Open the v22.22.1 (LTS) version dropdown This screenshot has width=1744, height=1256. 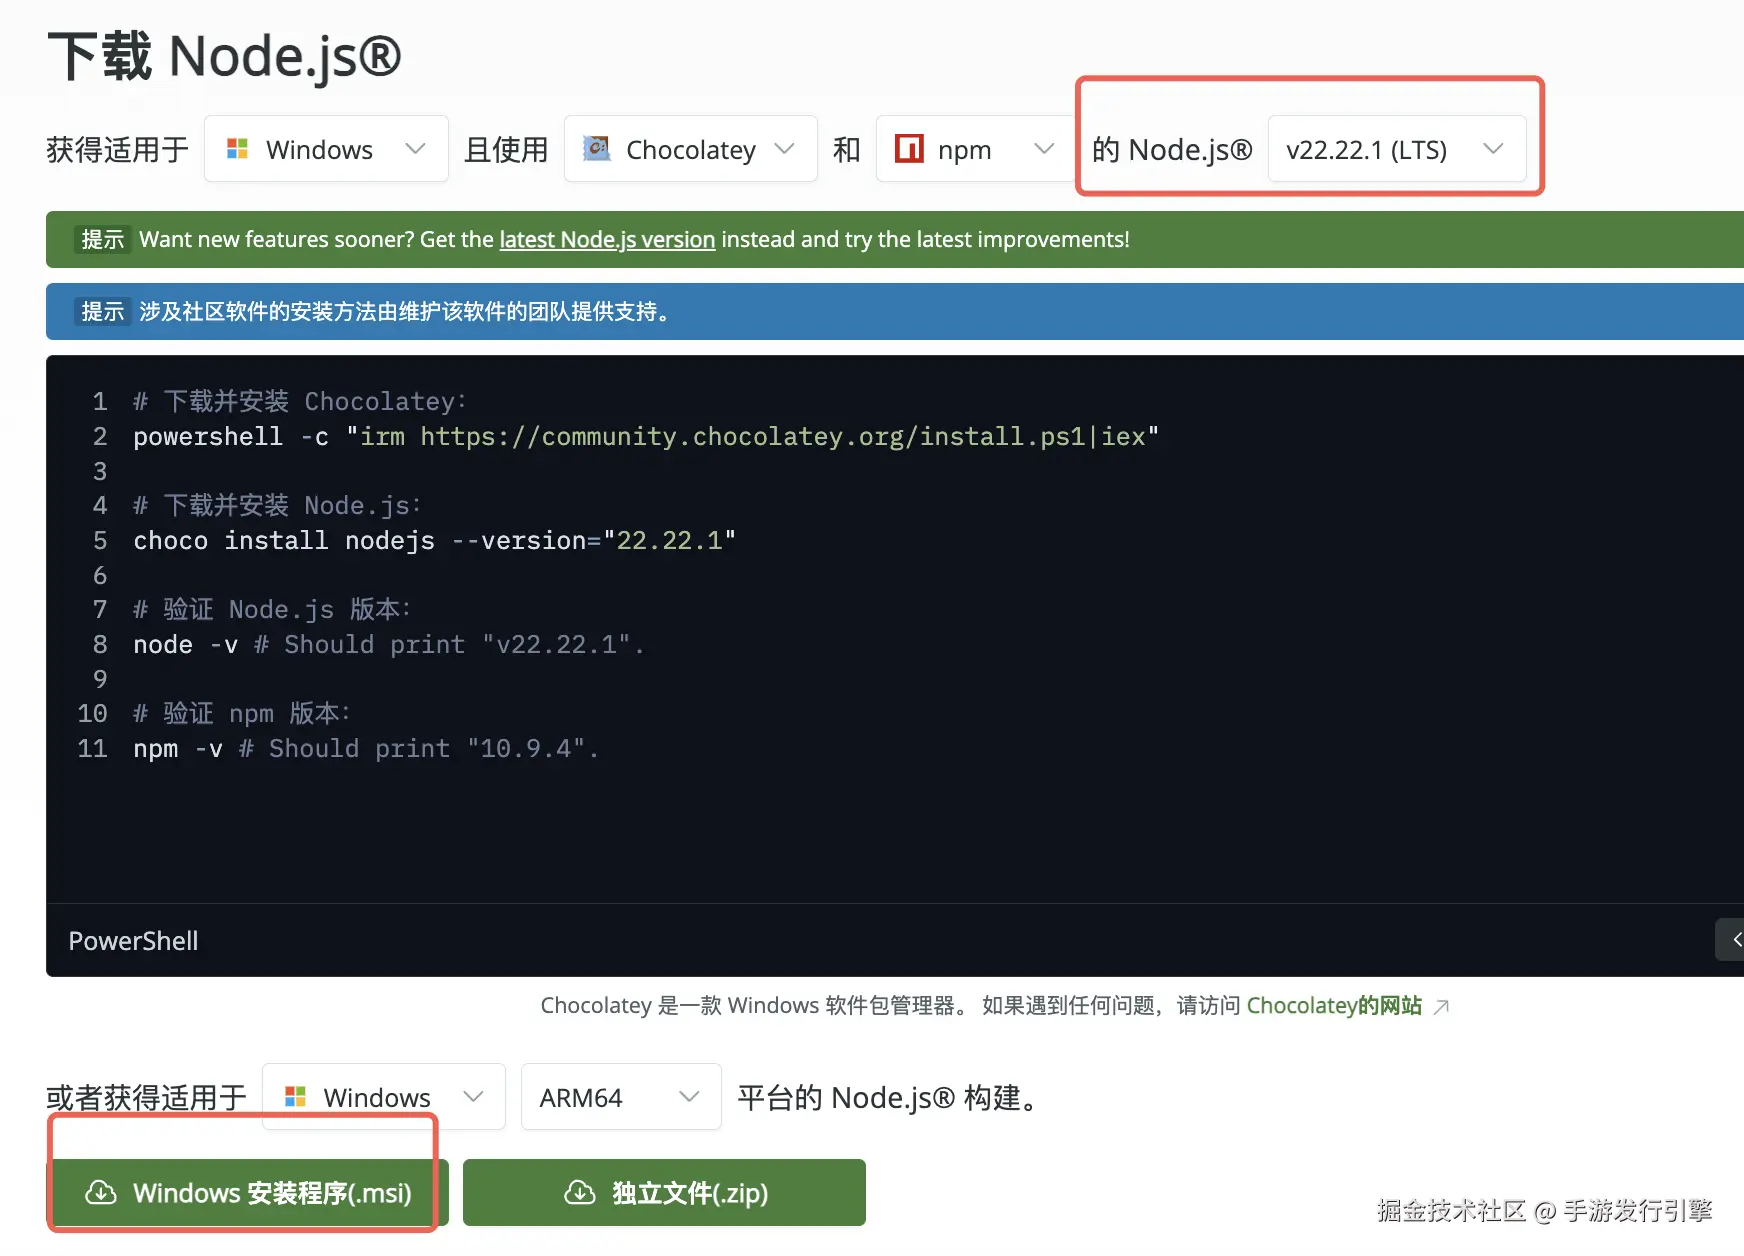point(1396,149)
